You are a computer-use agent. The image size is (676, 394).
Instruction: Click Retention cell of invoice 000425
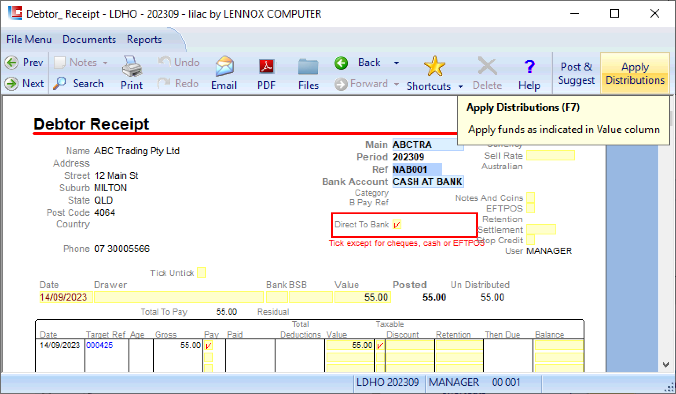tap(459, 345)
